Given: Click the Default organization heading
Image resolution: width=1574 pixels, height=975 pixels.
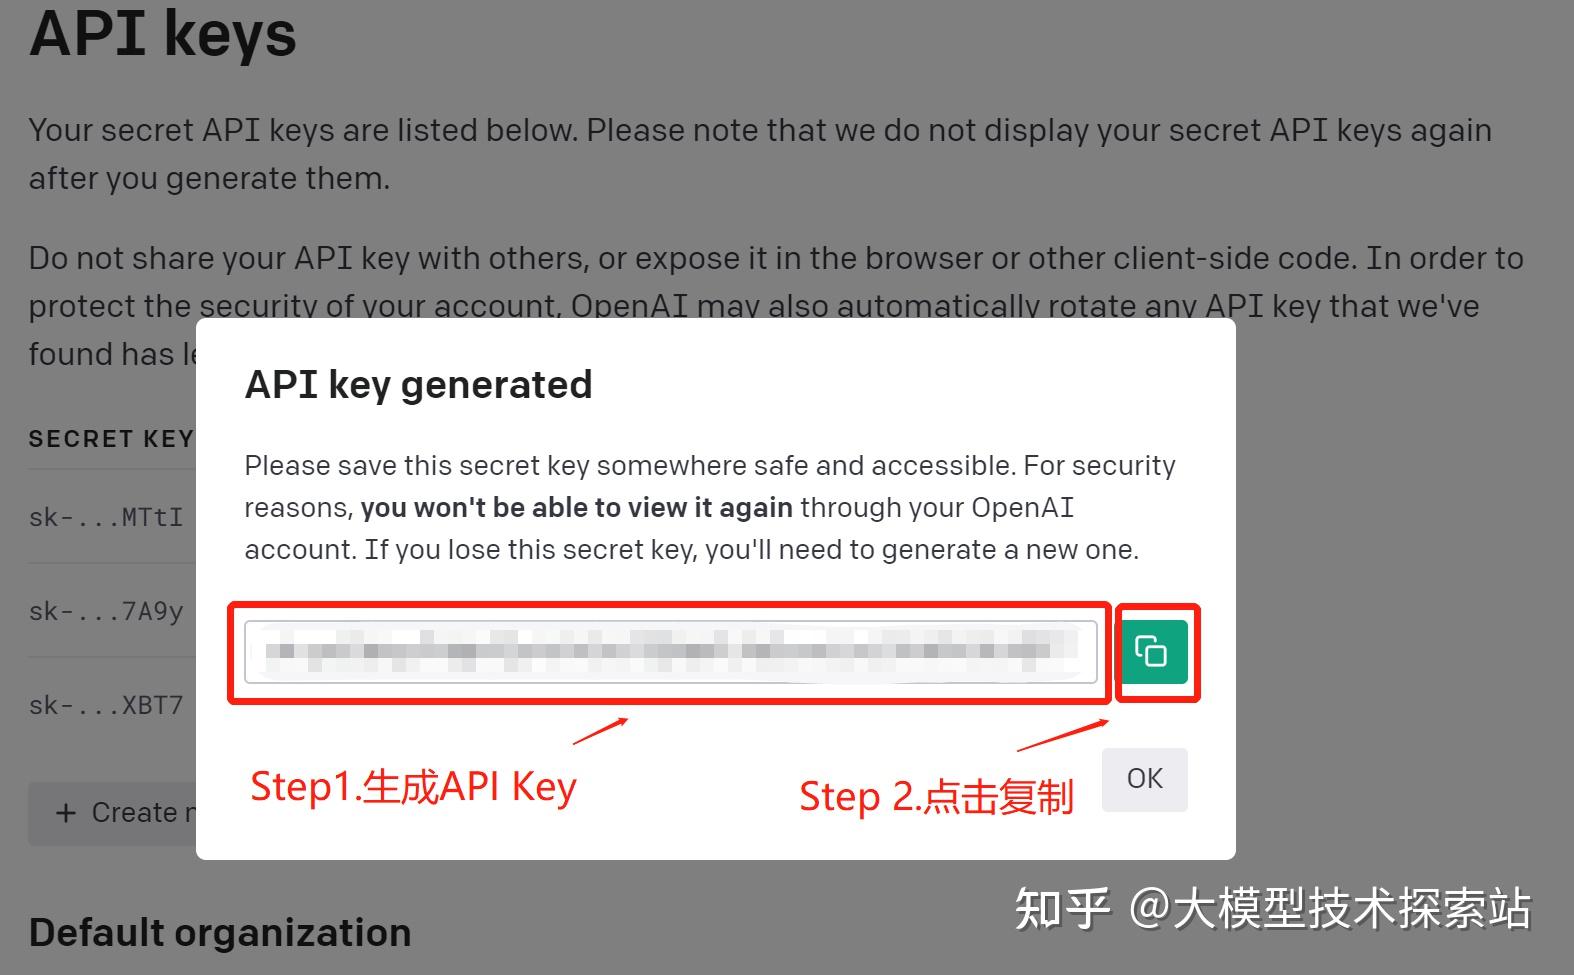Looking at the screenshot, I should pos(220,932).
